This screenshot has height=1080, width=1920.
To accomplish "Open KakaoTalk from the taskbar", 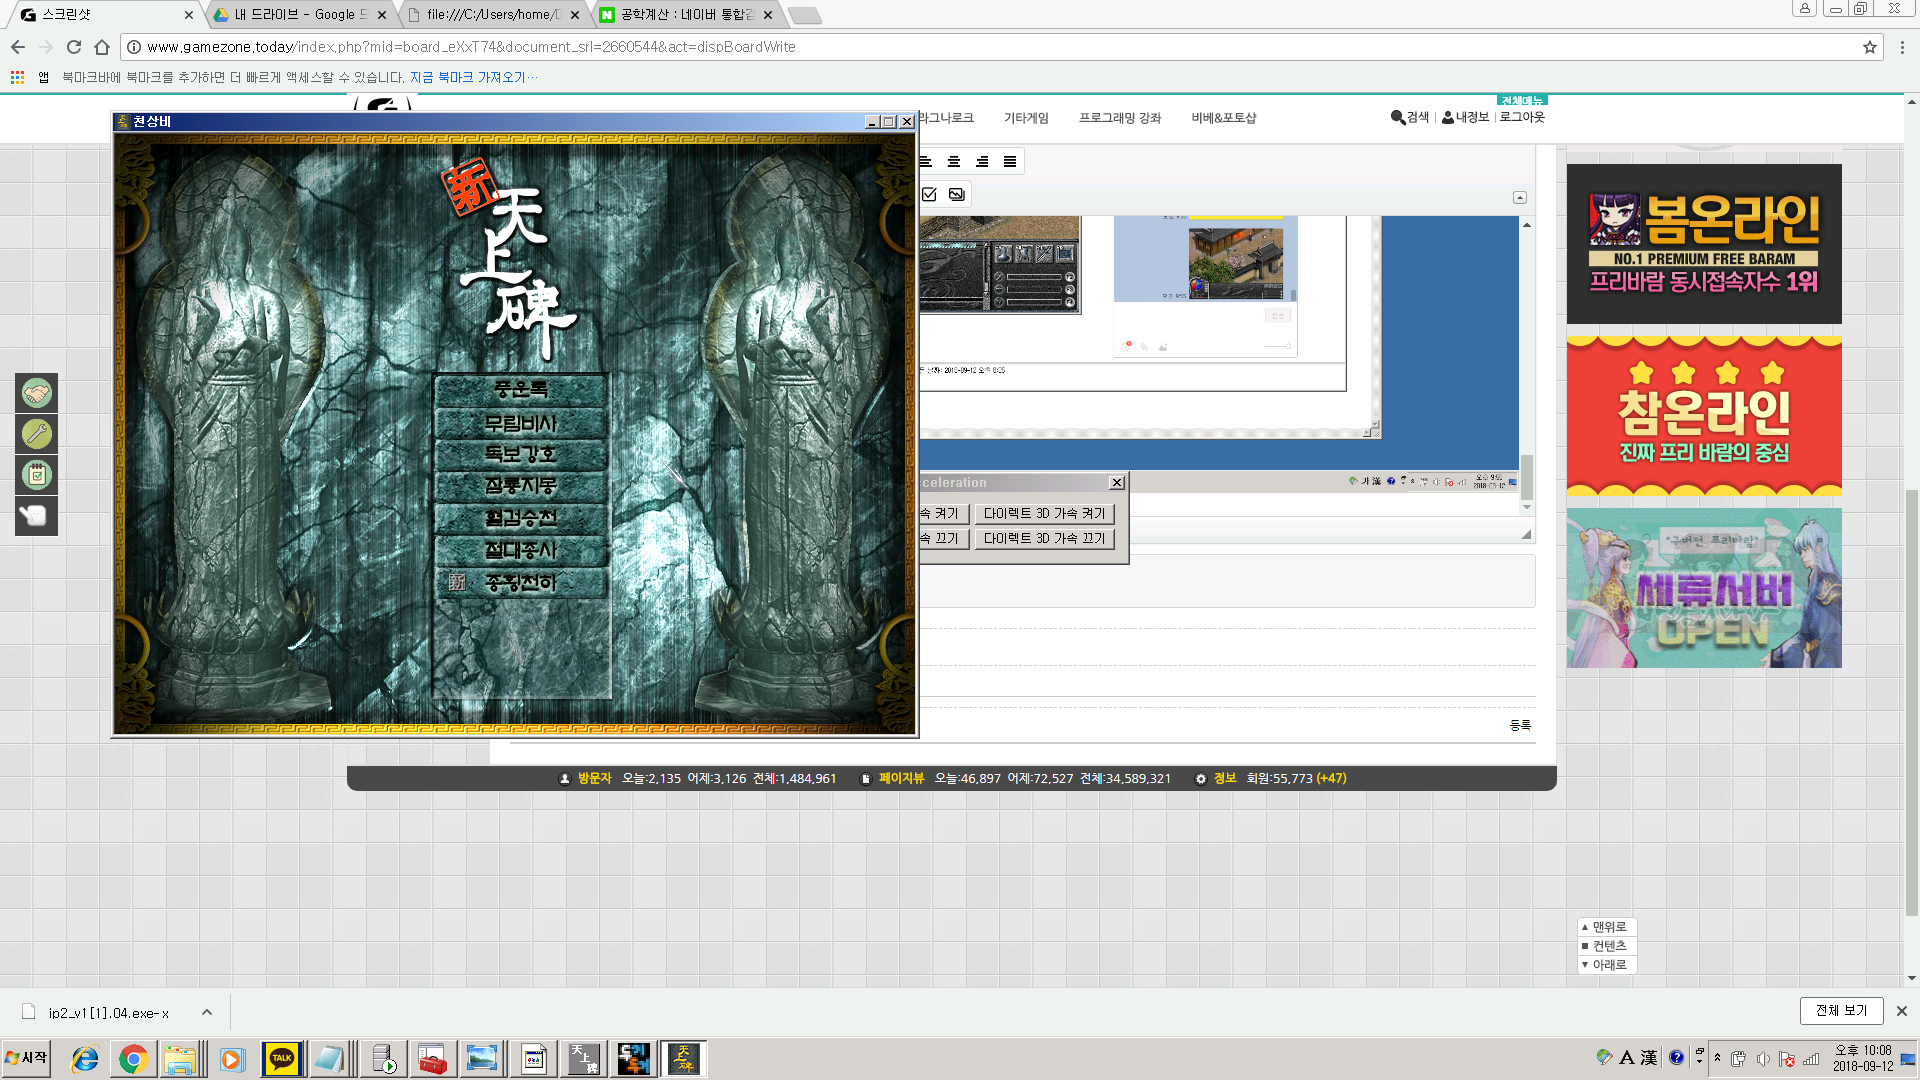I will pos(281,1059).
